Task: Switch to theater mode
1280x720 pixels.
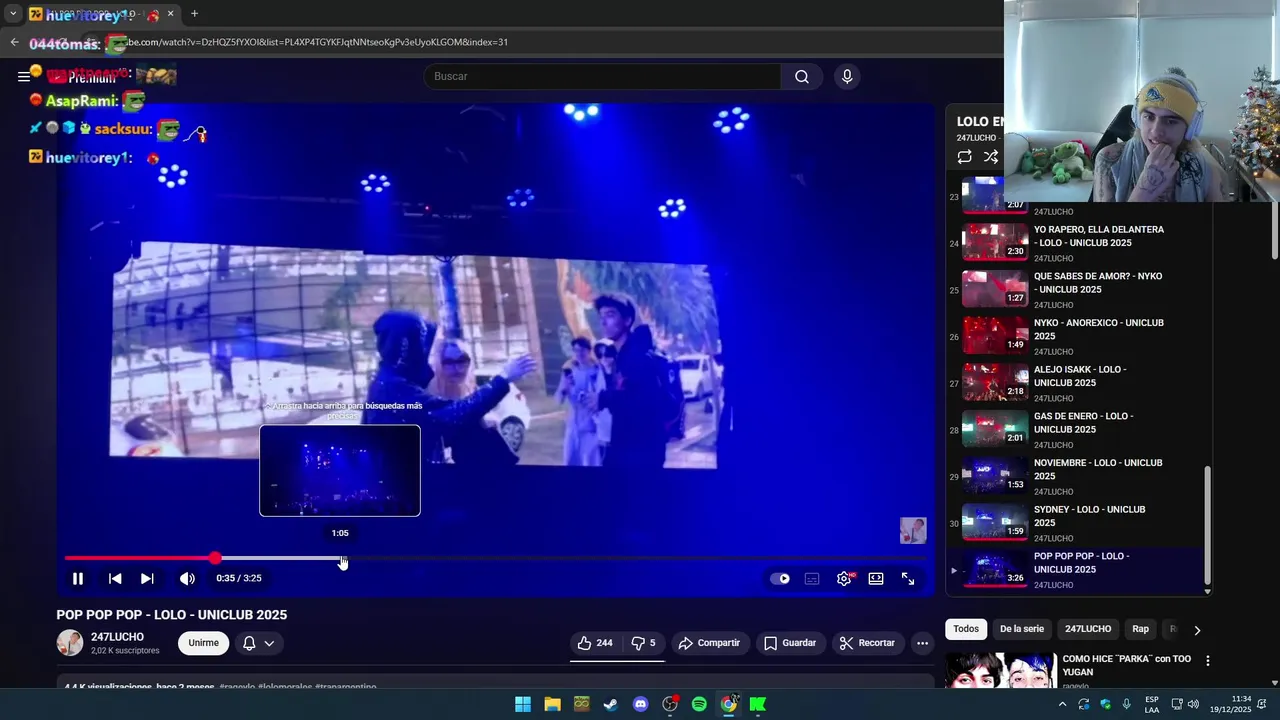Action: pos(876,578)
